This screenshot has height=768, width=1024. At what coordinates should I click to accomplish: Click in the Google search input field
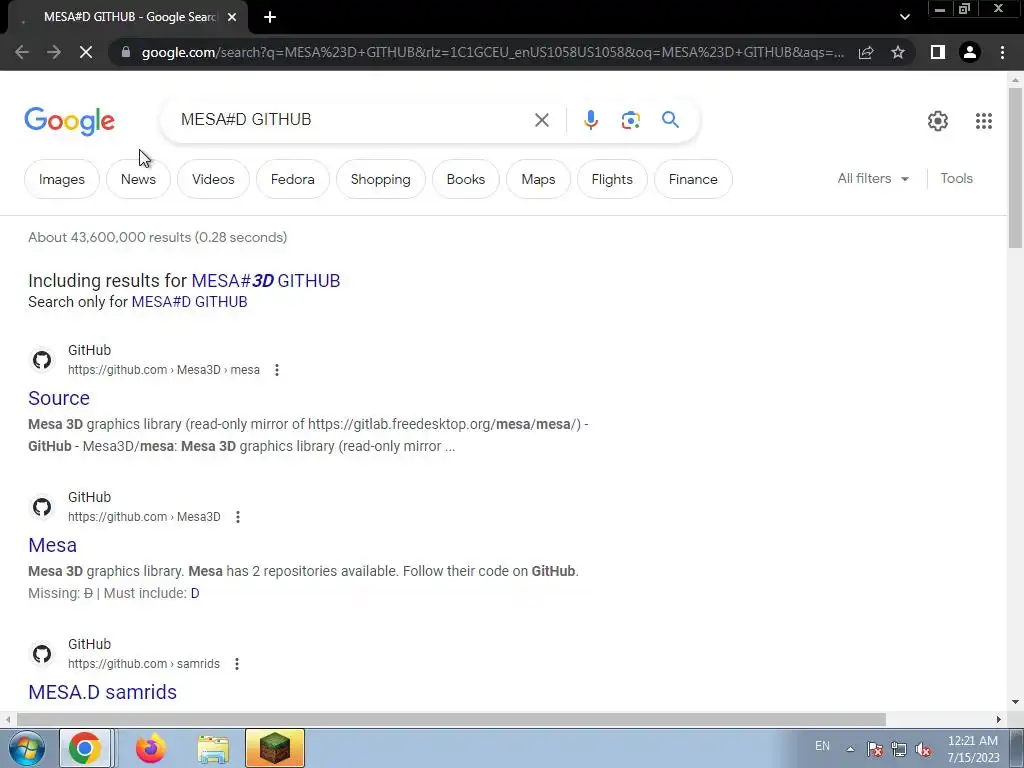pos(353,120)
